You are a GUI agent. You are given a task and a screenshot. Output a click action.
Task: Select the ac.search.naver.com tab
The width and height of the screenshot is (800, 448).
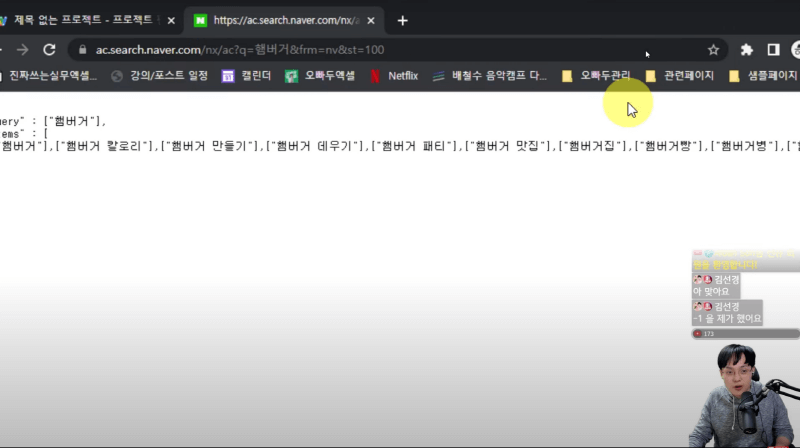[x=284, y=20]
